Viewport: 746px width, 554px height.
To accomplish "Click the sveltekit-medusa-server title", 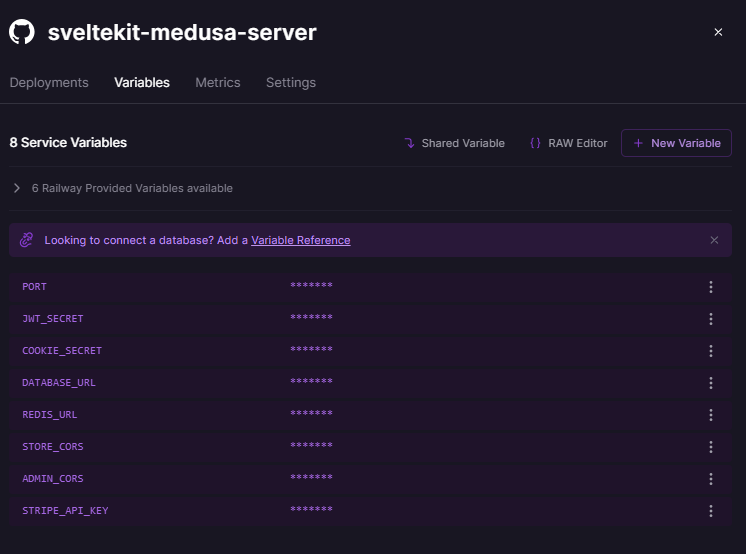I will coord(182,32).
